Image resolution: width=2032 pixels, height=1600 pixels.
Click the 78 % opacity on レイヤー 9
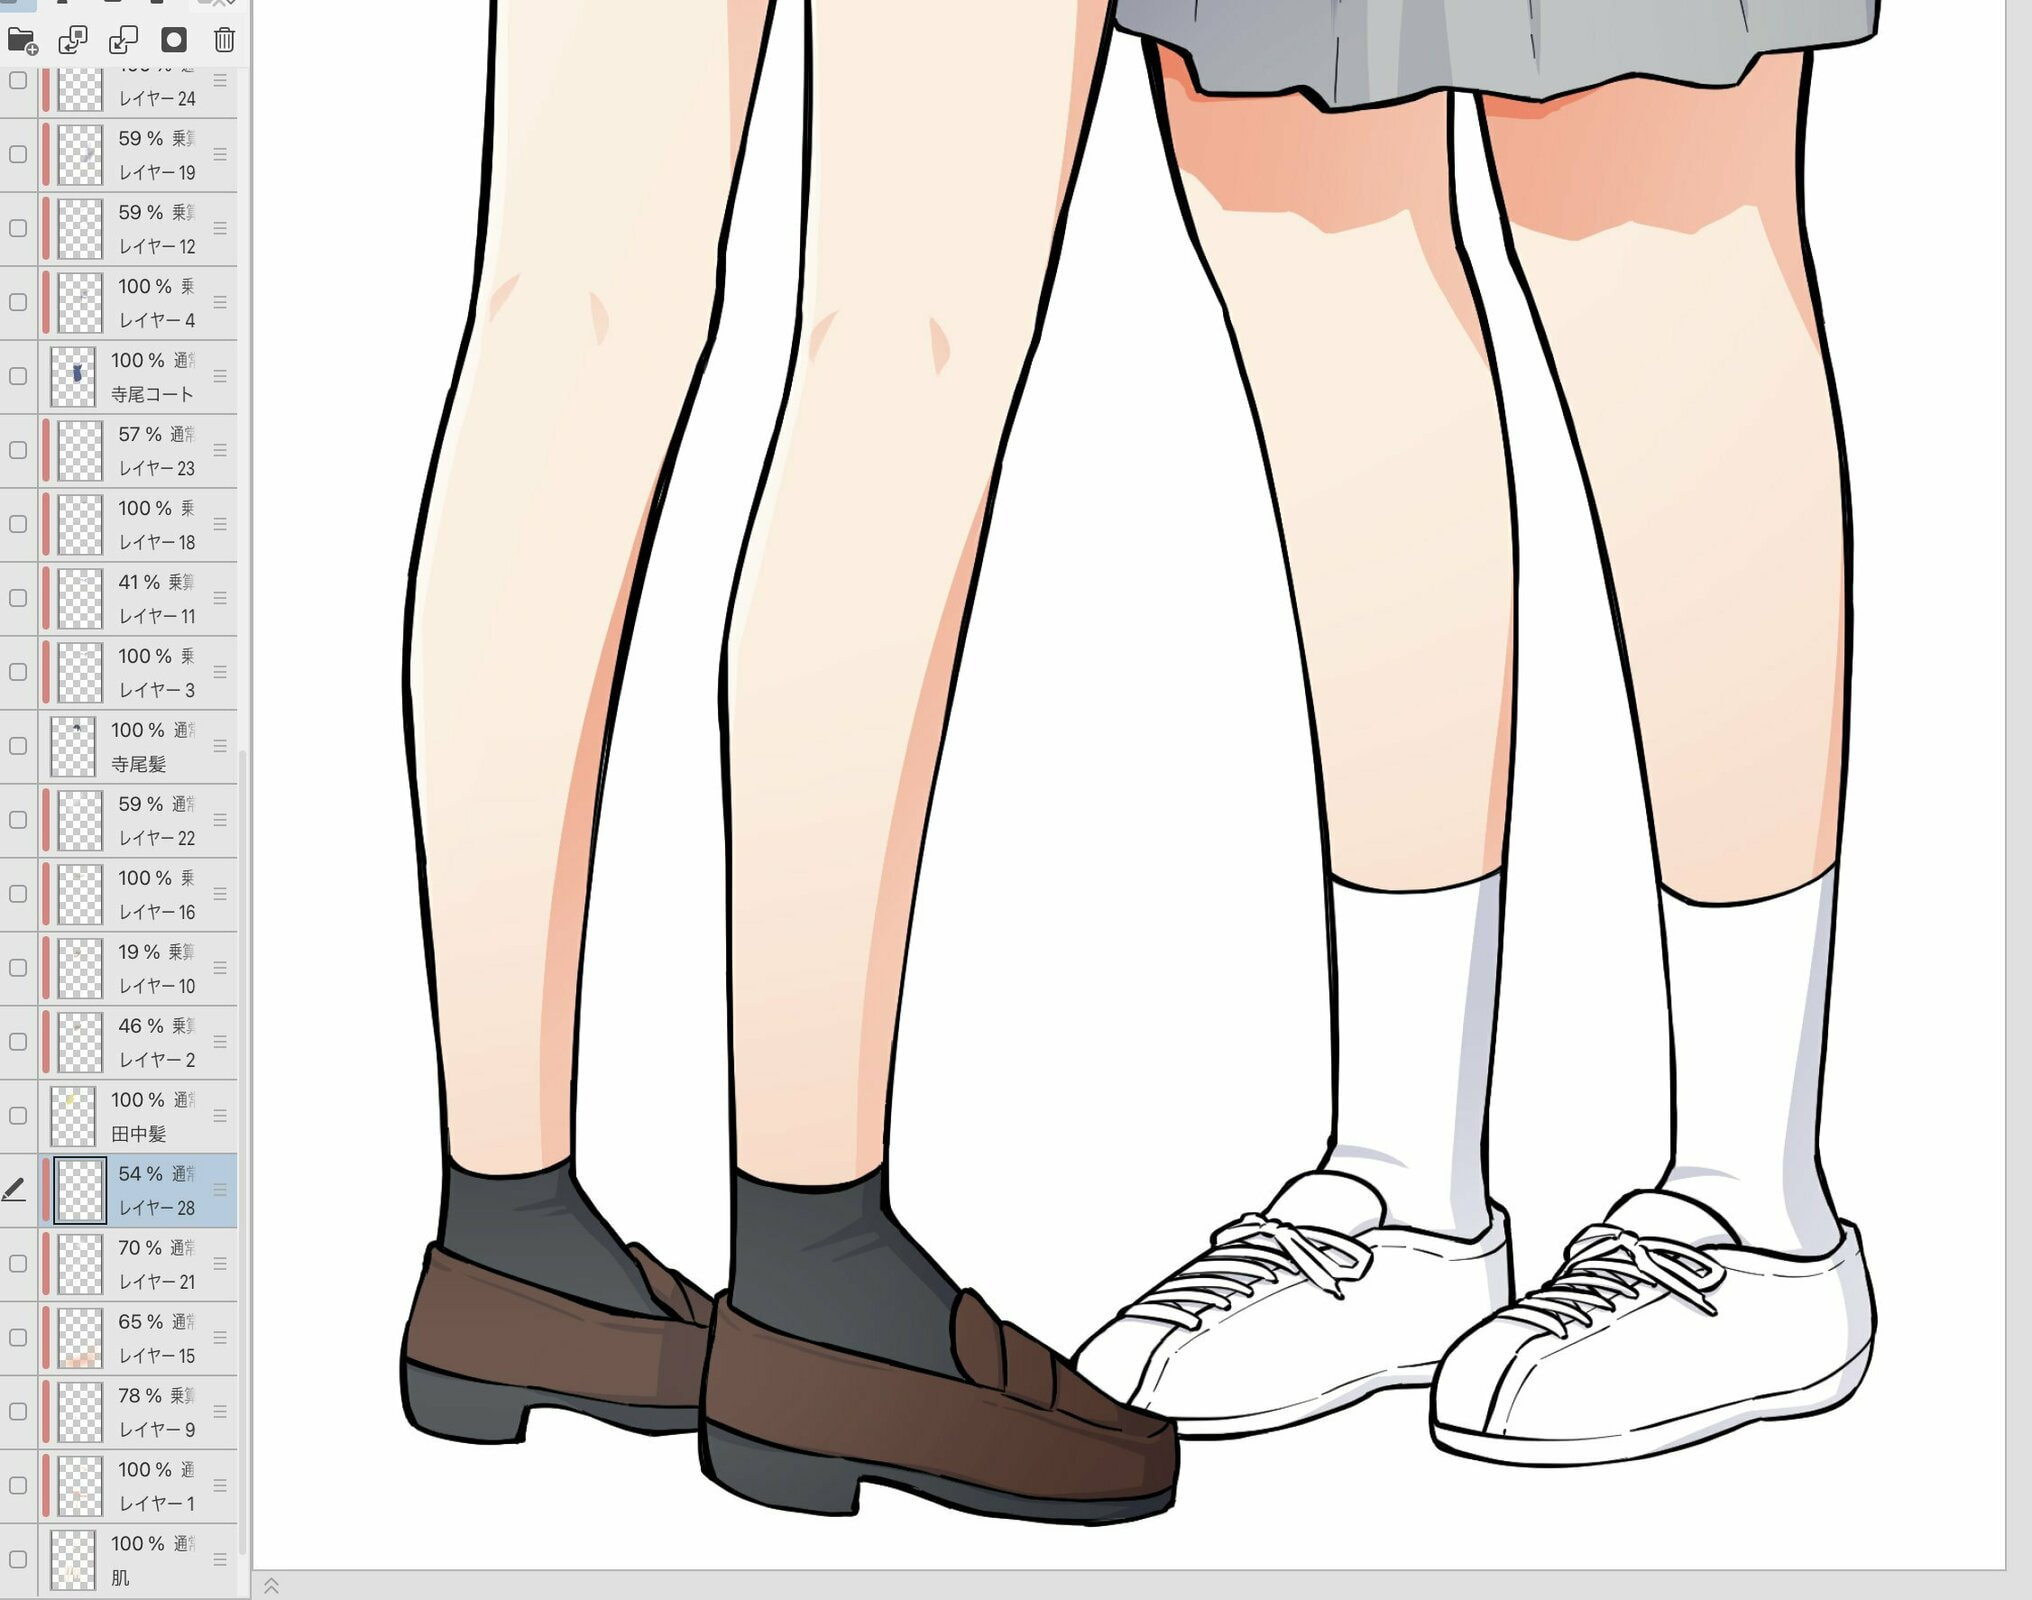140,1396
